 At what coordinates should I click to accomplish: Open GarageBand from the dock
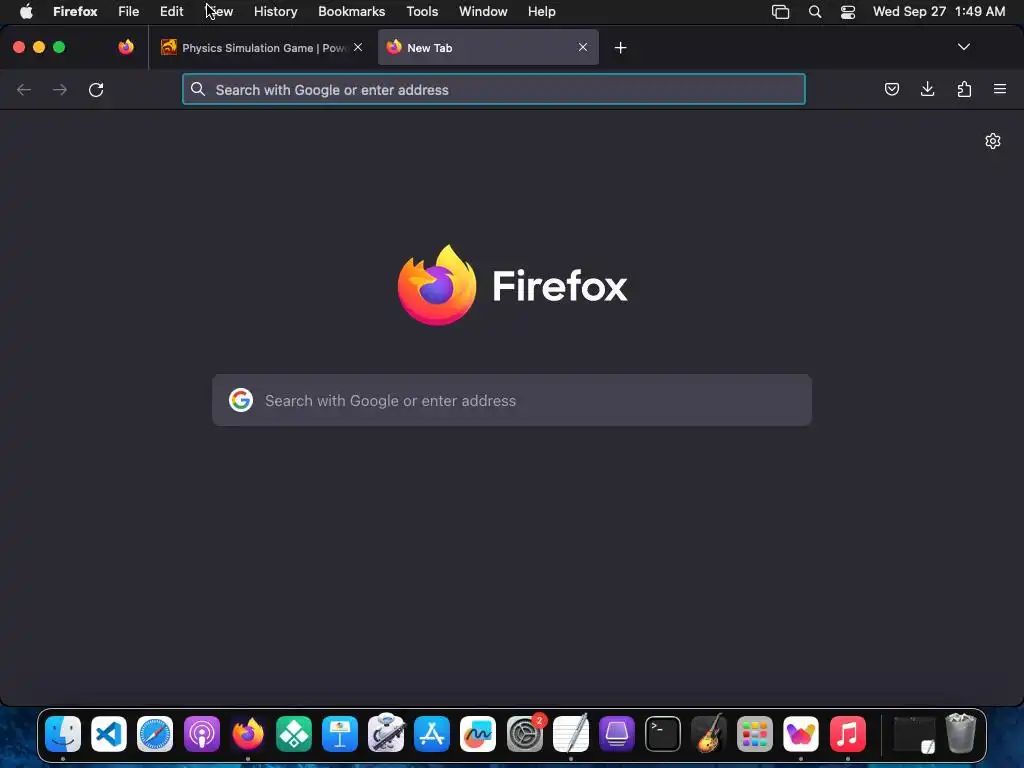click(709, 734)
